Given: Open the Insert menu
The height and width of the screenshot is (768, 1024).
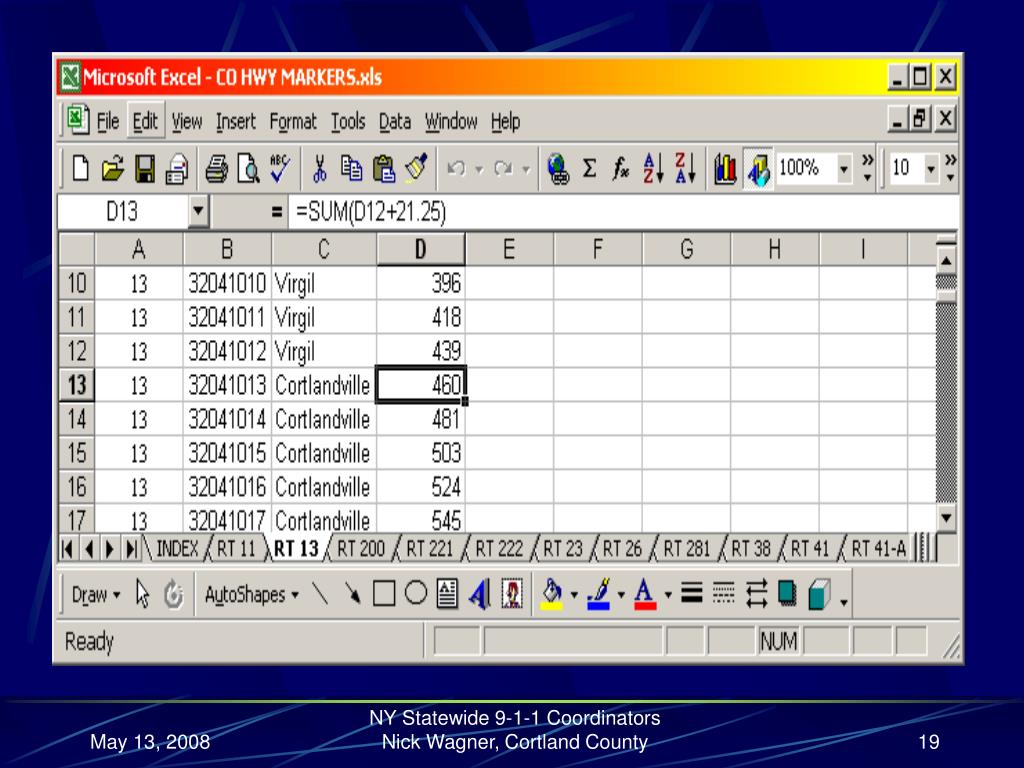Looking at the screenshot, I should (x=236, y=121).
